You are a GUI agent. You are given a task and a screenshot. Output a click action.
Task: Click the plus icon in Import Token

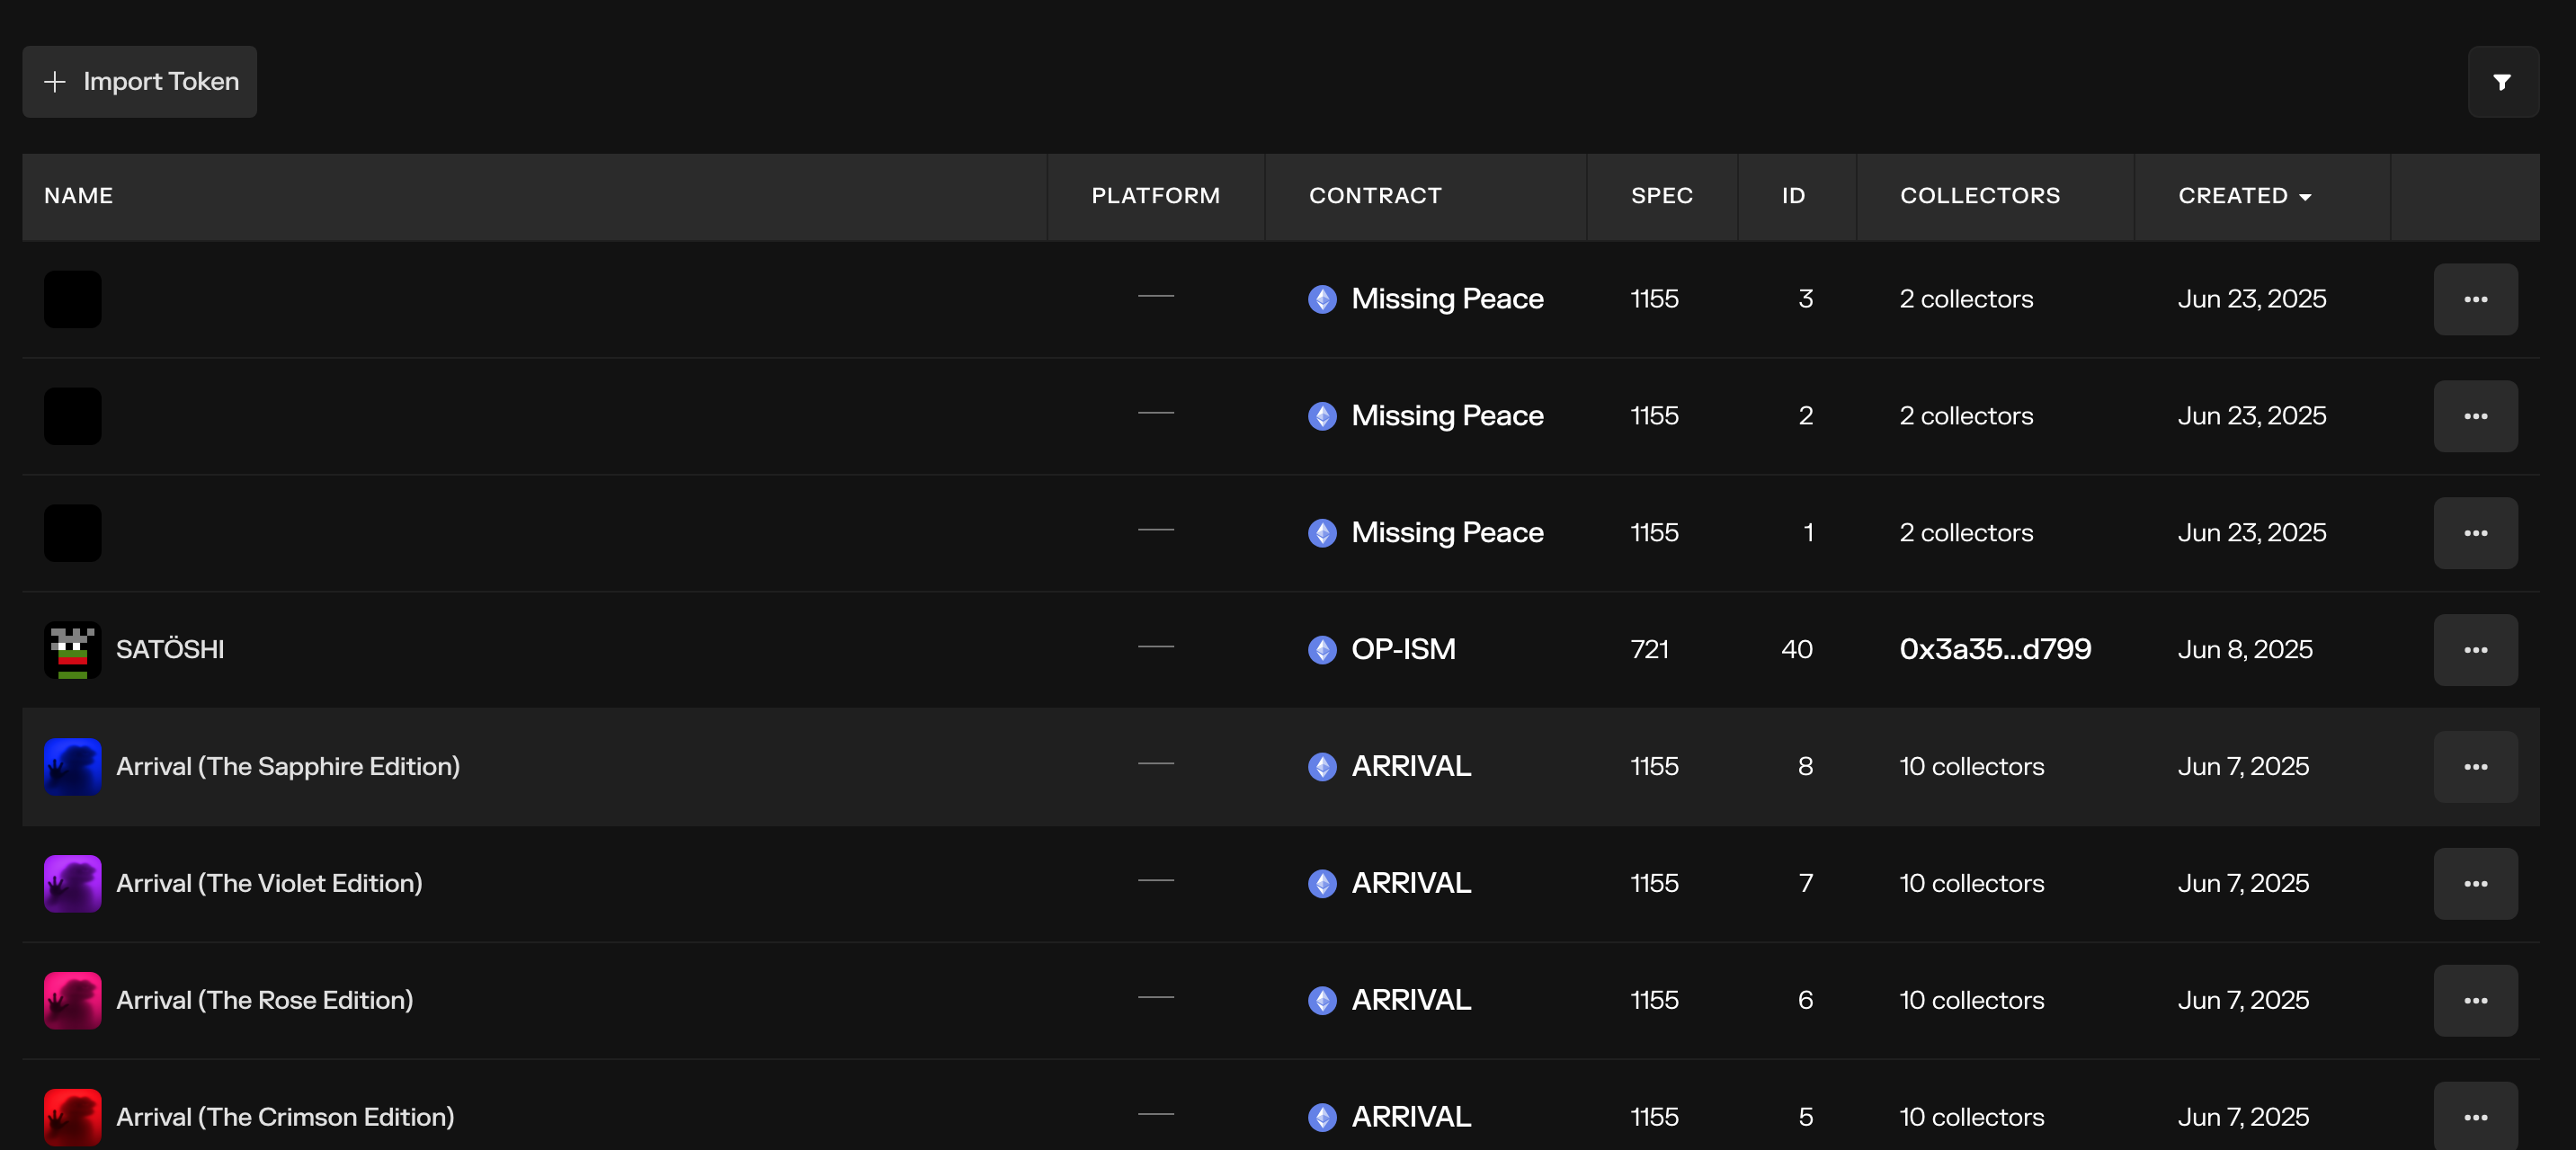pos(55,82)
